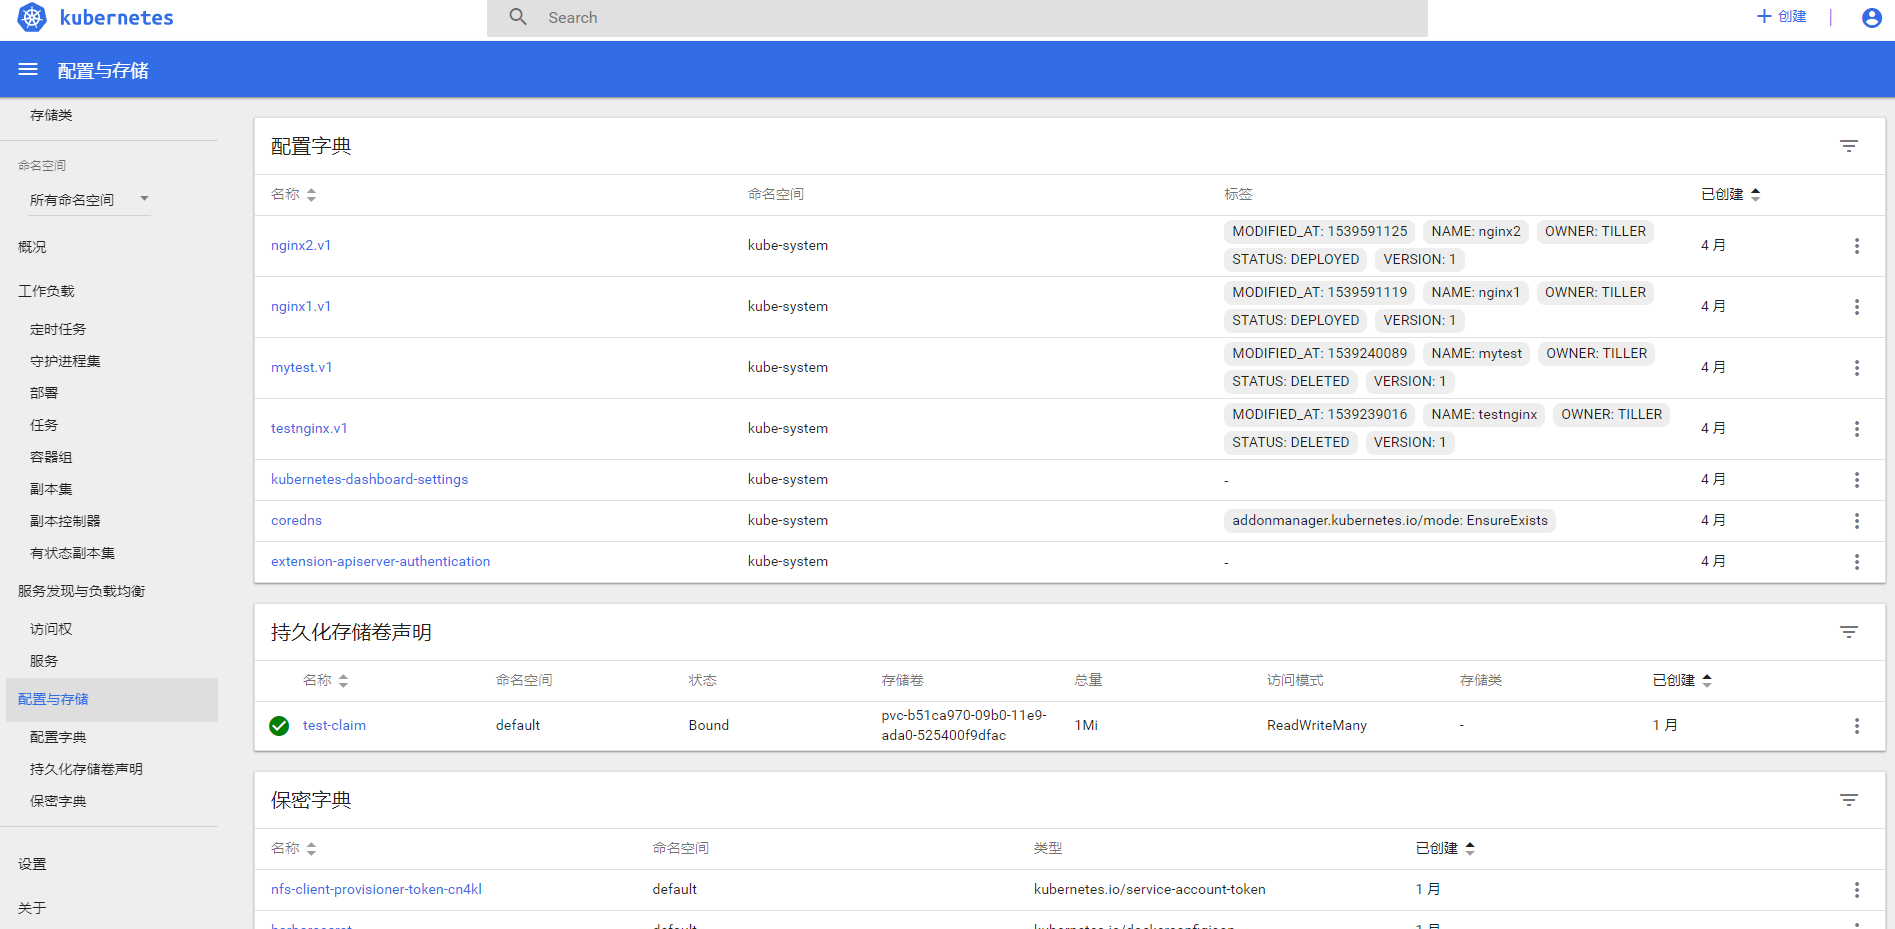This screenshot has width=1895, height=929.
Task: Select 持久化存储卷声明 in sidebar
Action: 86,769
